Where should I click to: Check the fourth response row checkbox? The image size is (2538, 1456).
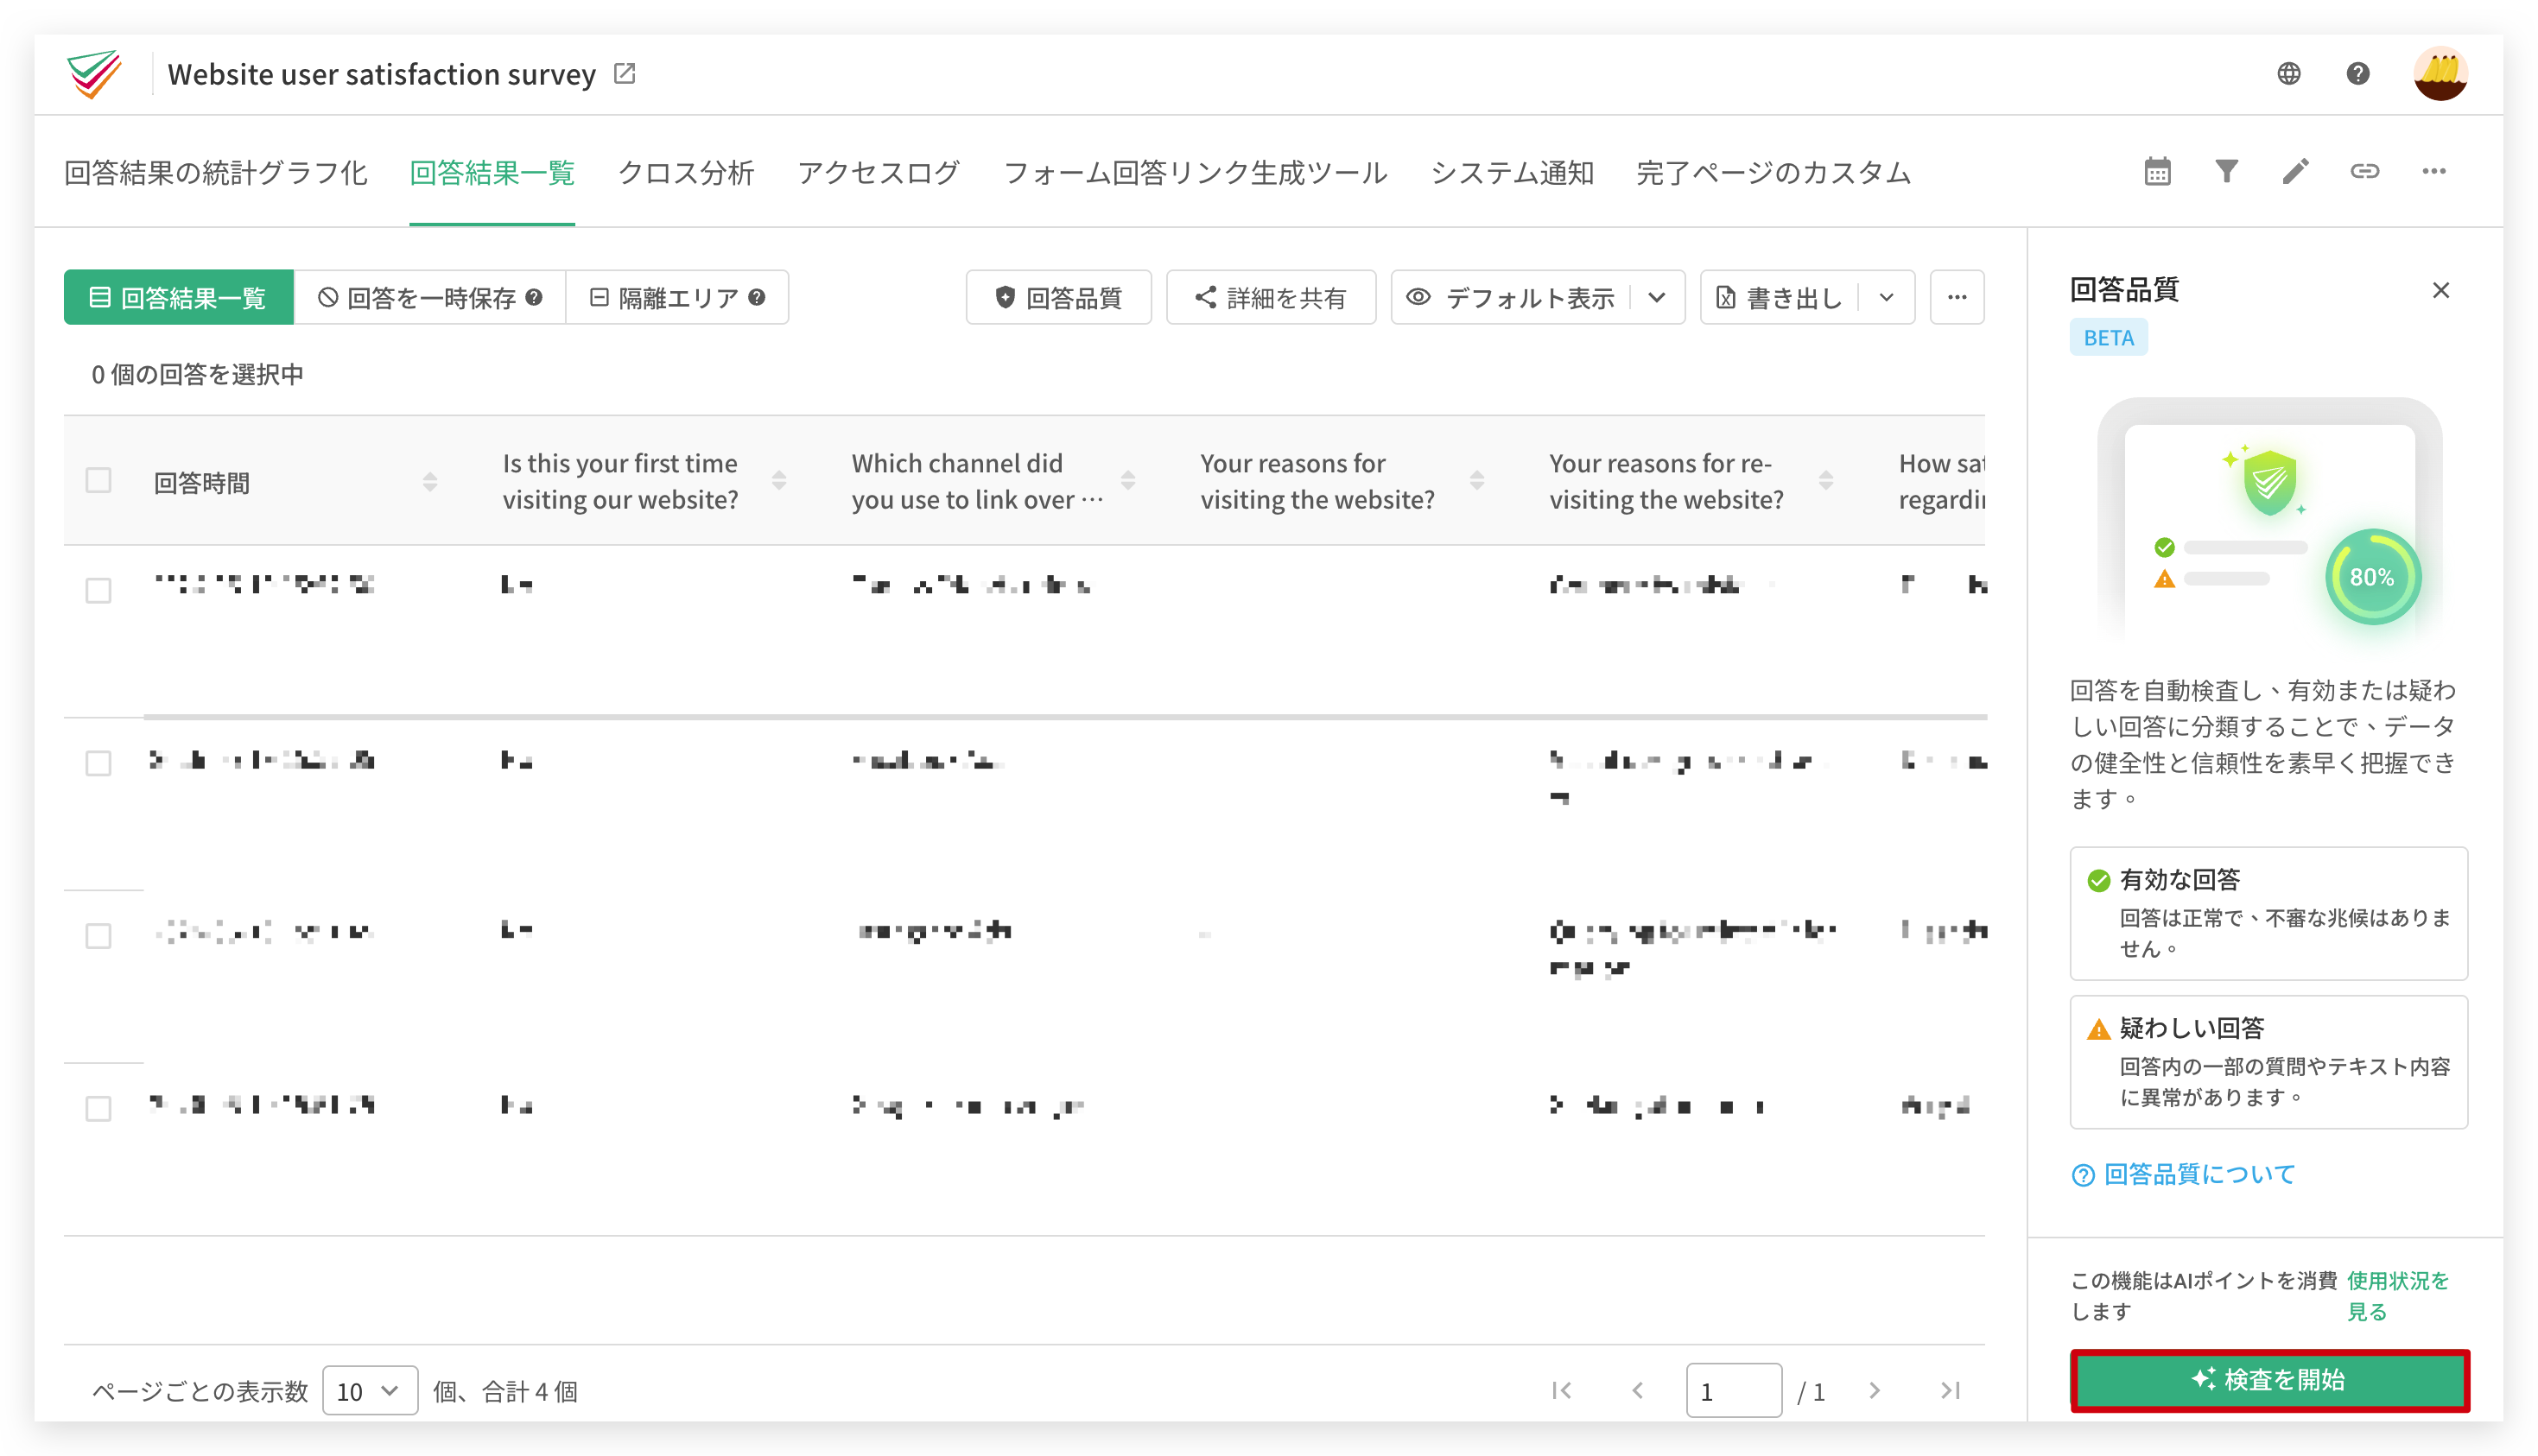coord(98,1109)
